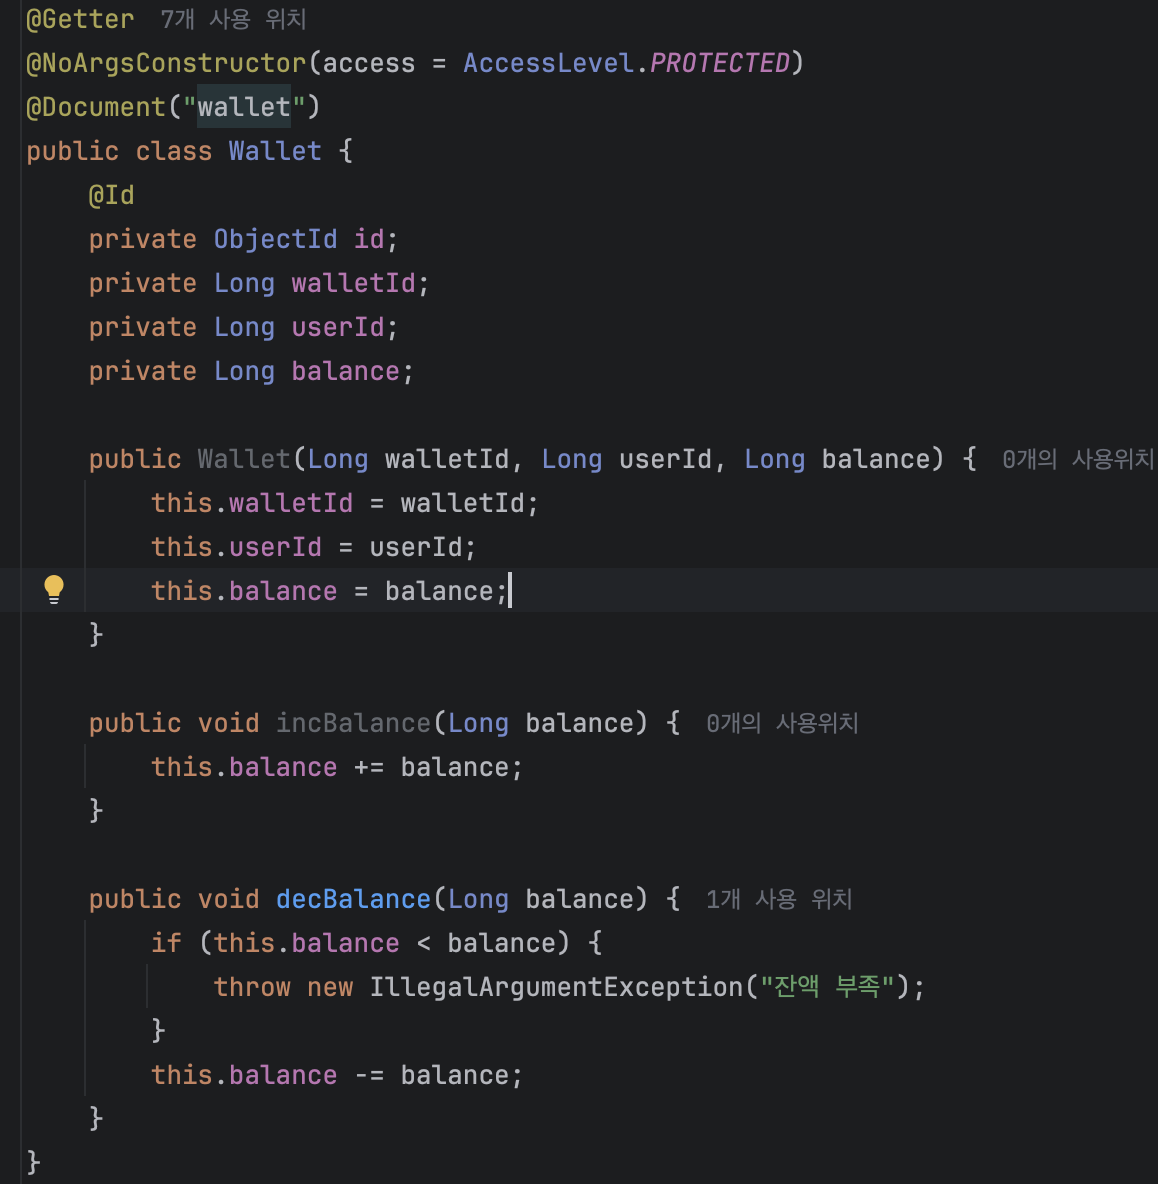
Task: Click 'this.balance = balance;' line
Action: [329, 590]
